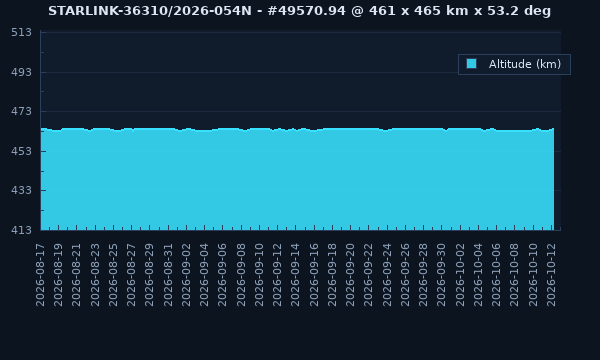The width and height of the screenshot is (600, 360).
Task: Click the x-axis date 2026-09-02
Action: tap(186, 275)
